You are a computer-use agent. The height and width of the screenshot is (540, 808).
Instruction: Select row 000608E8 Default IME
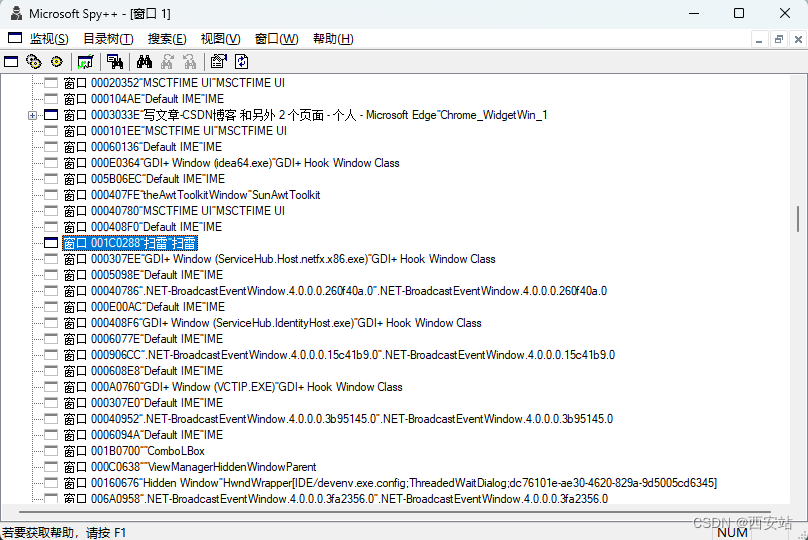click(x=143, y=371)
